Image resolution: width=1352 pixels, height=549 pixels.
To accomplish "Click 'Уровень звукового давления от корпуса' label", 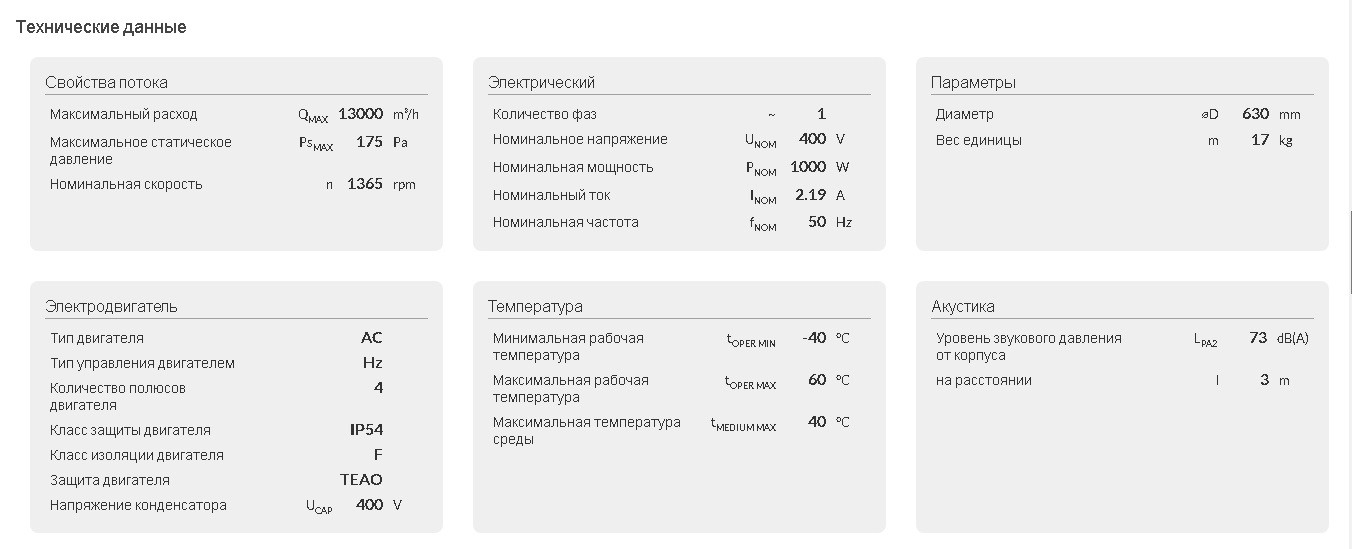I will 1029,346.
